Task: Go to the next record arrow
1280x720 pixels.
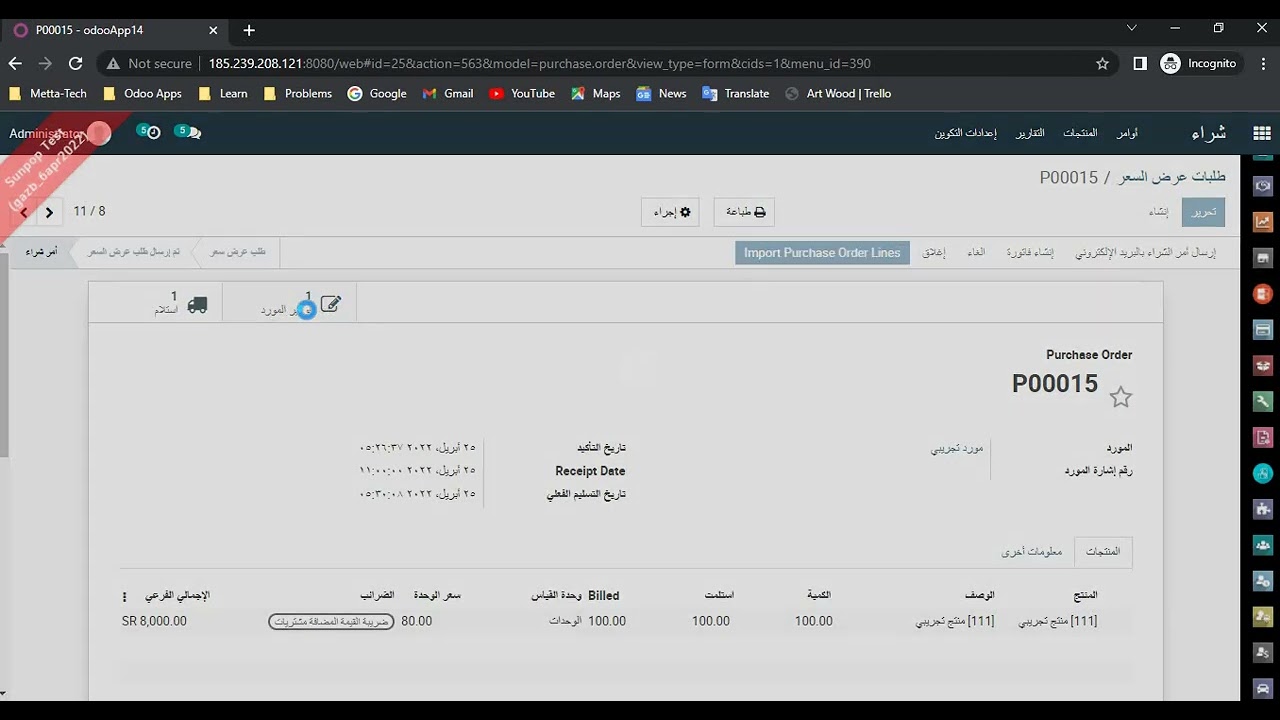Action: 49,212
